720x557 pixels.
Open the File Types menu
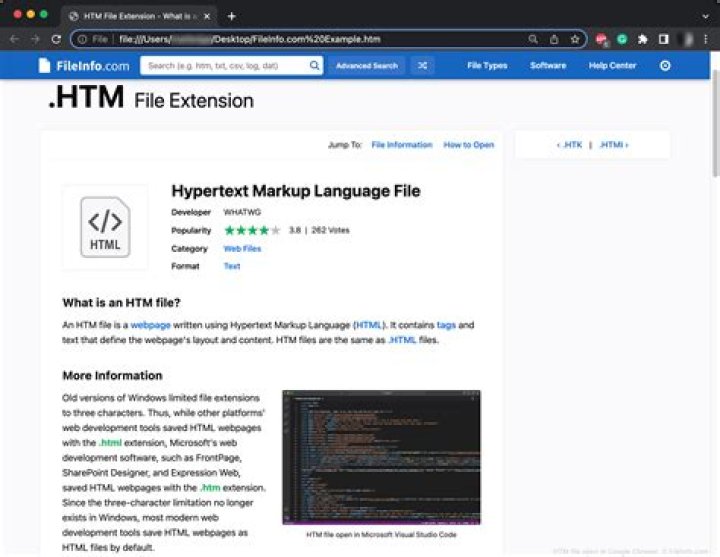[x=487, y=66]
